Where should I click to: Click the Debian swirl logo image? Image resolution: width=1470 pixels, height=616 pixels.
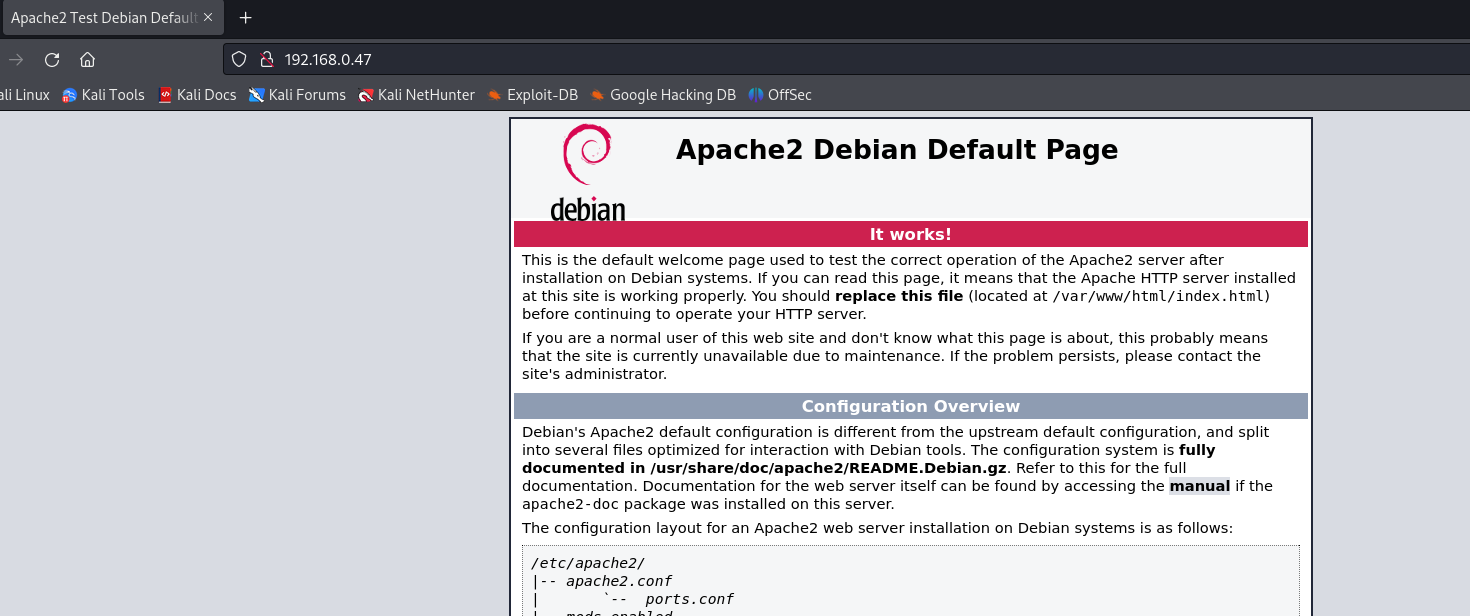[588, 171]
